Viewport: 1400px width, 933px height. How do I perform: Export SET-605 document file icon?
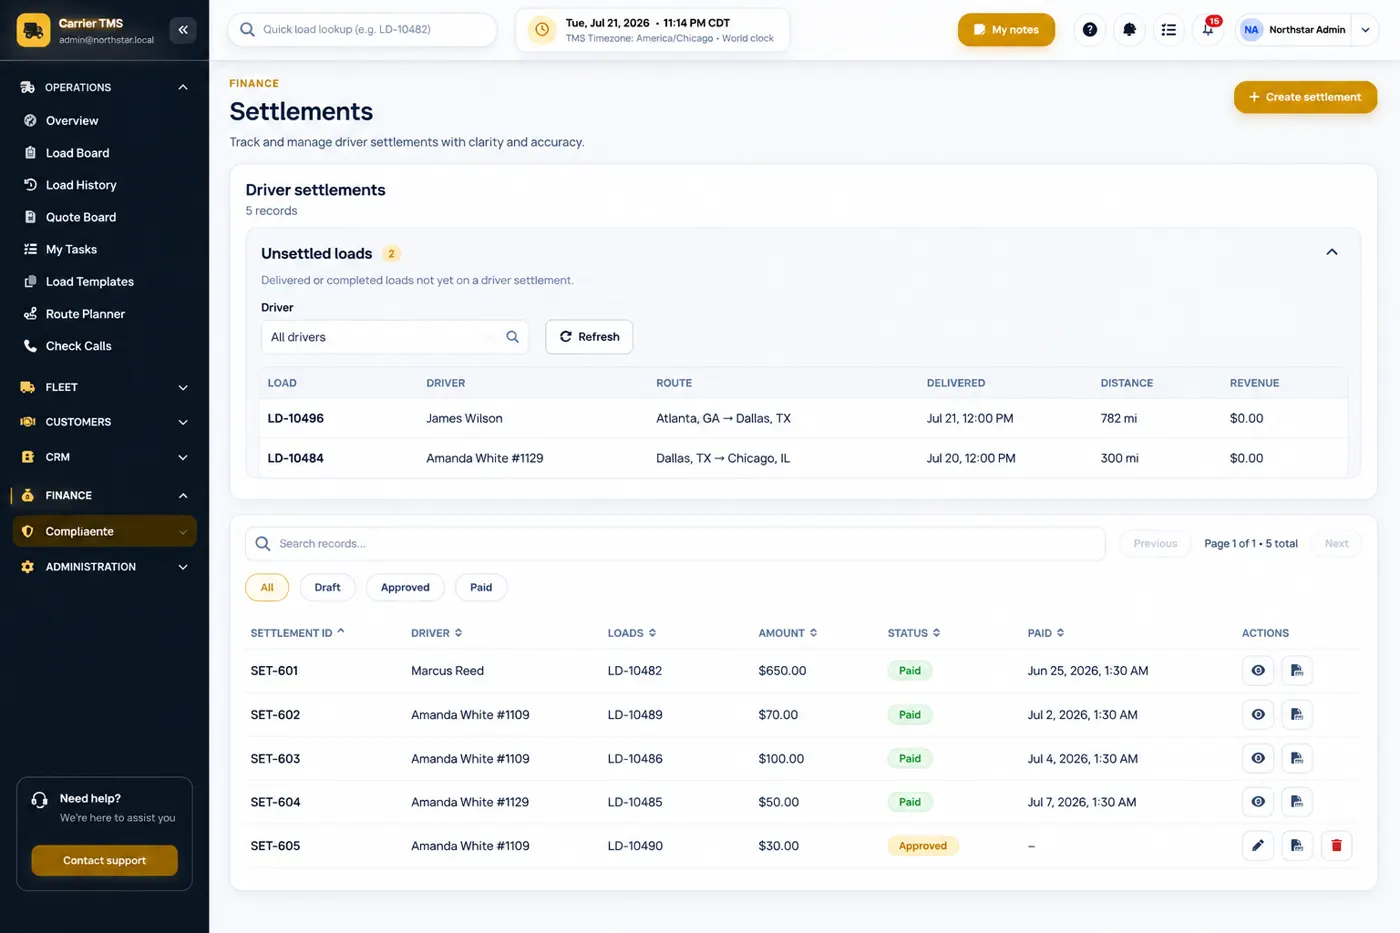coord(1297,846)
